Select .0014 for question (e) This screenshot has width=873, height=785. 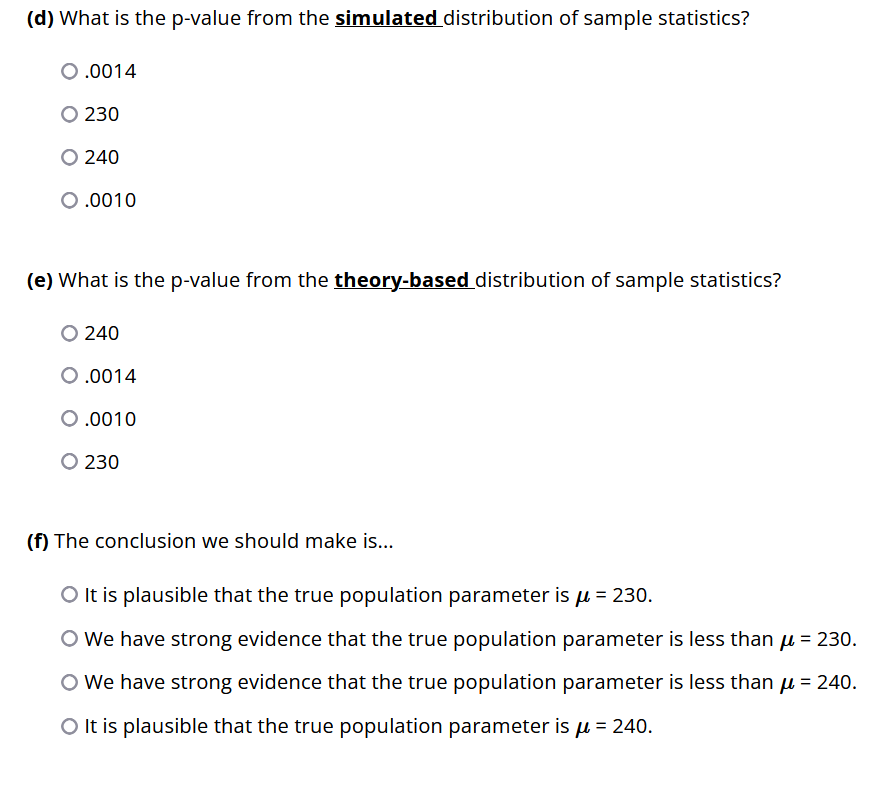pyautogui.click(x=68, y=375)
